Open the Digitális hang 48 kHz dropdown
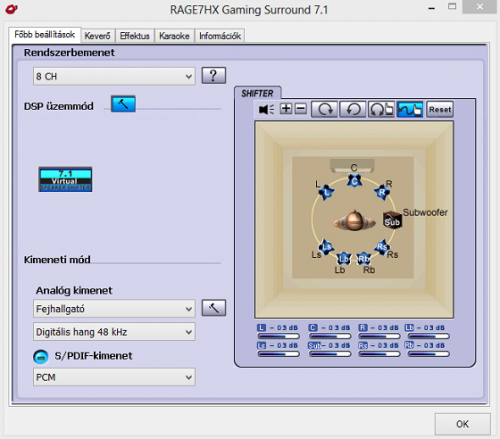 [x=114, y=332]
